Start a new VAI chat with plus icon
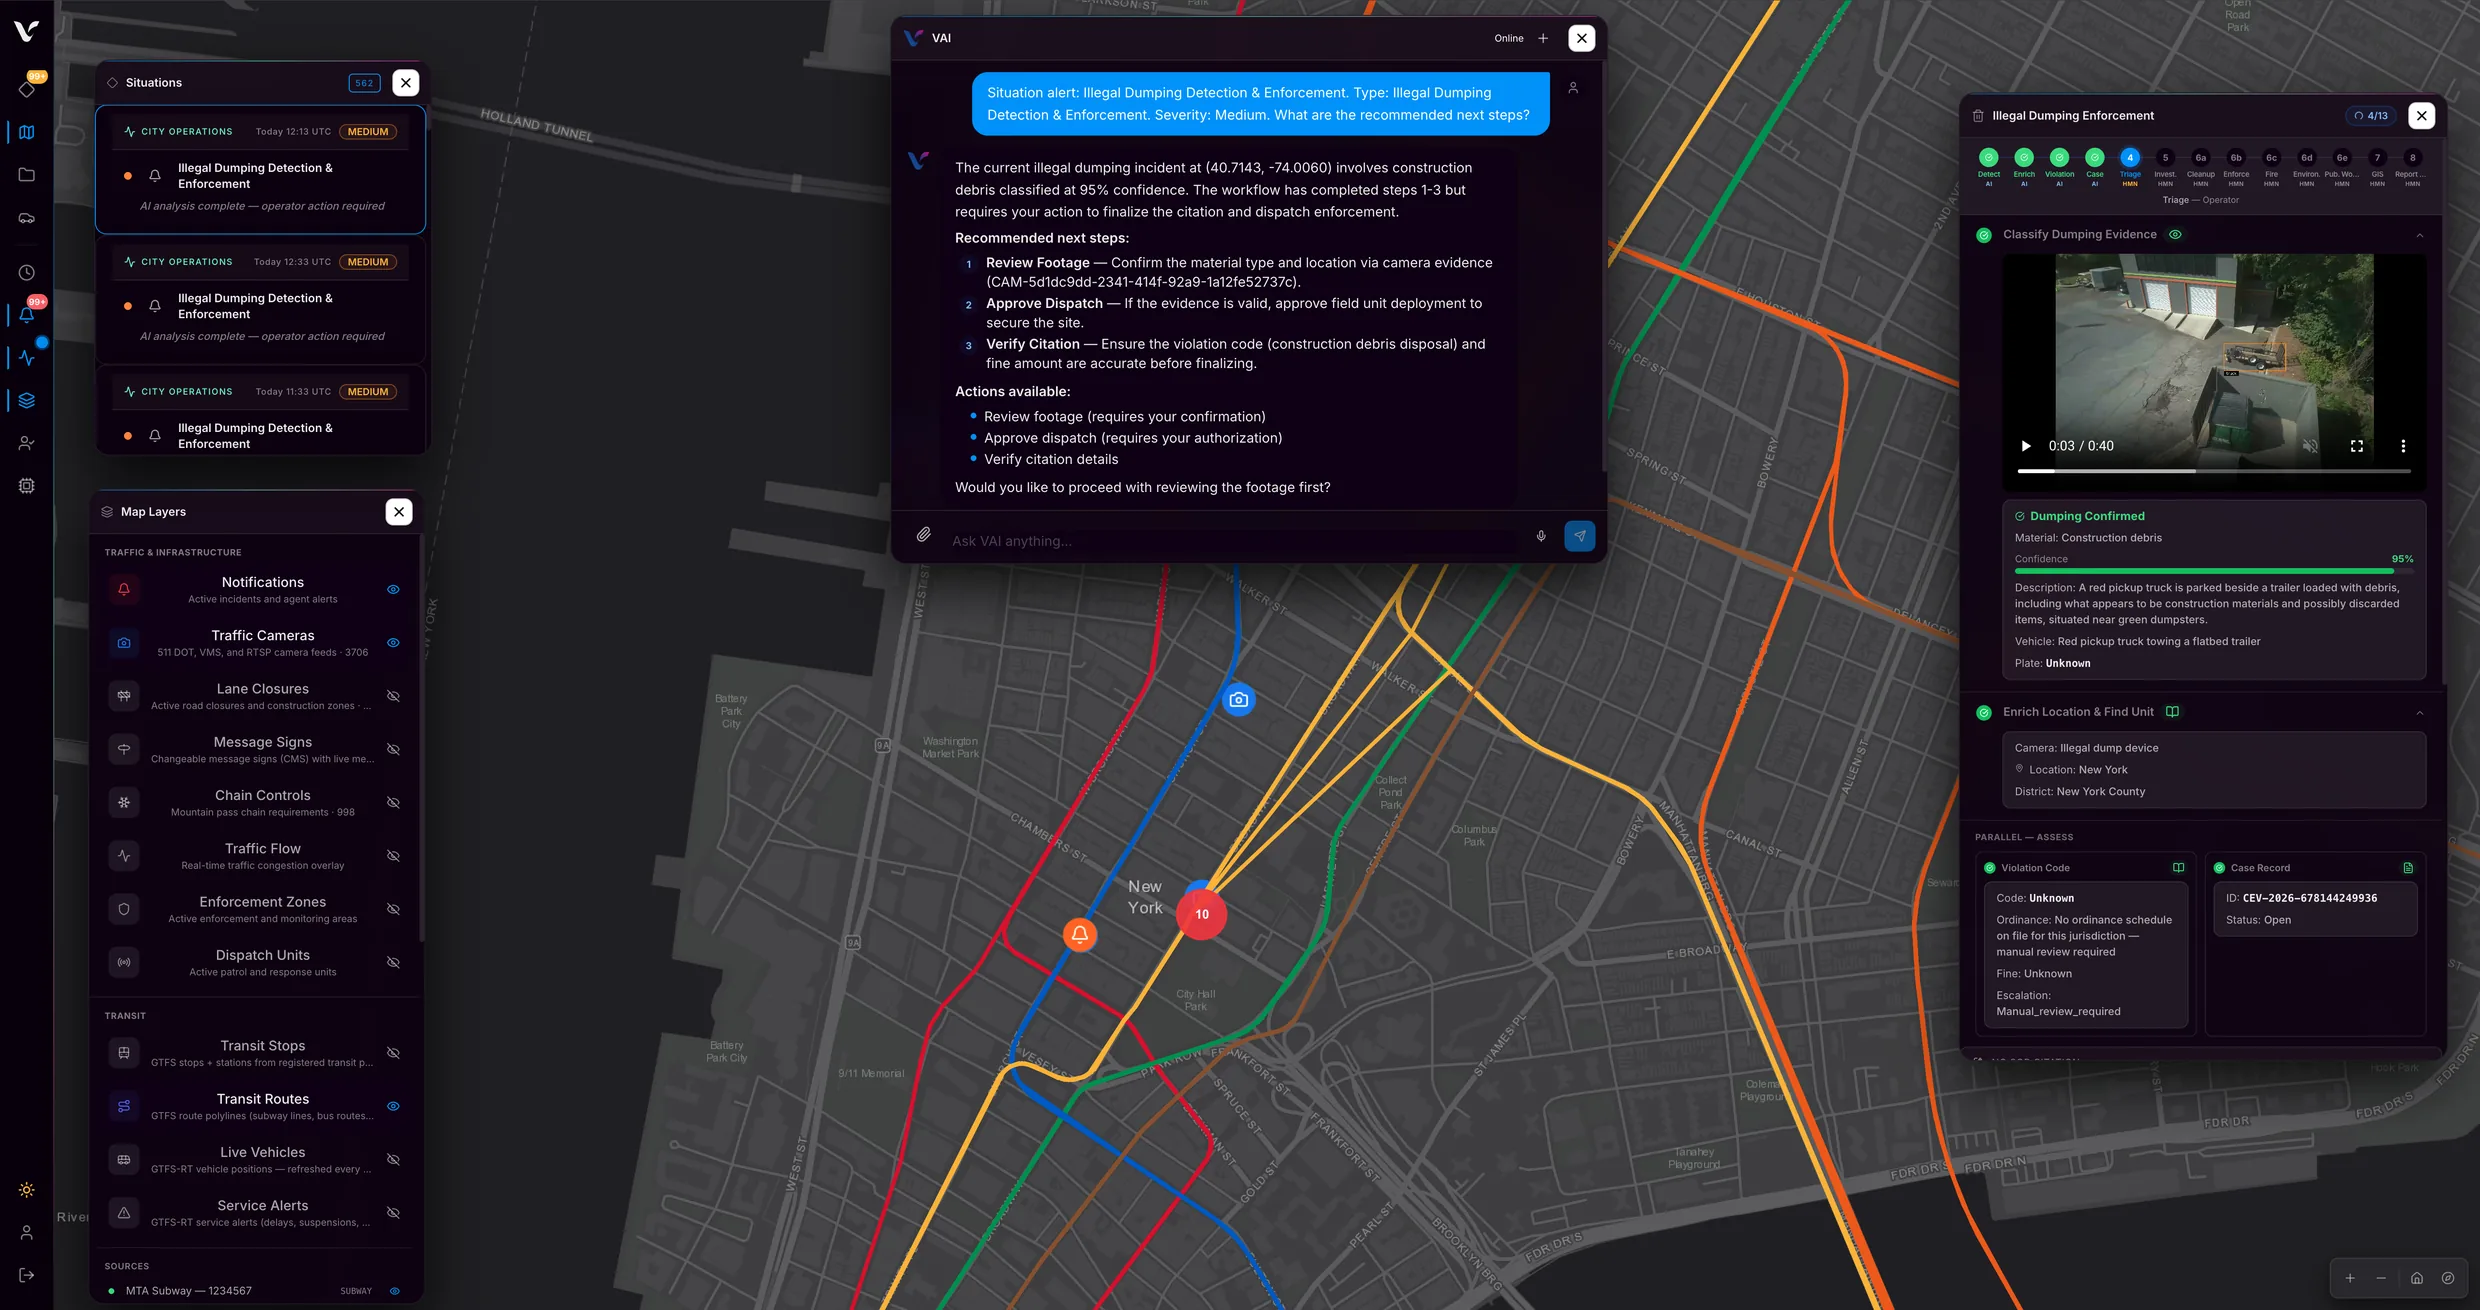The height and width of the screenshot is (1310, 2480). (x=1543, y=38)
